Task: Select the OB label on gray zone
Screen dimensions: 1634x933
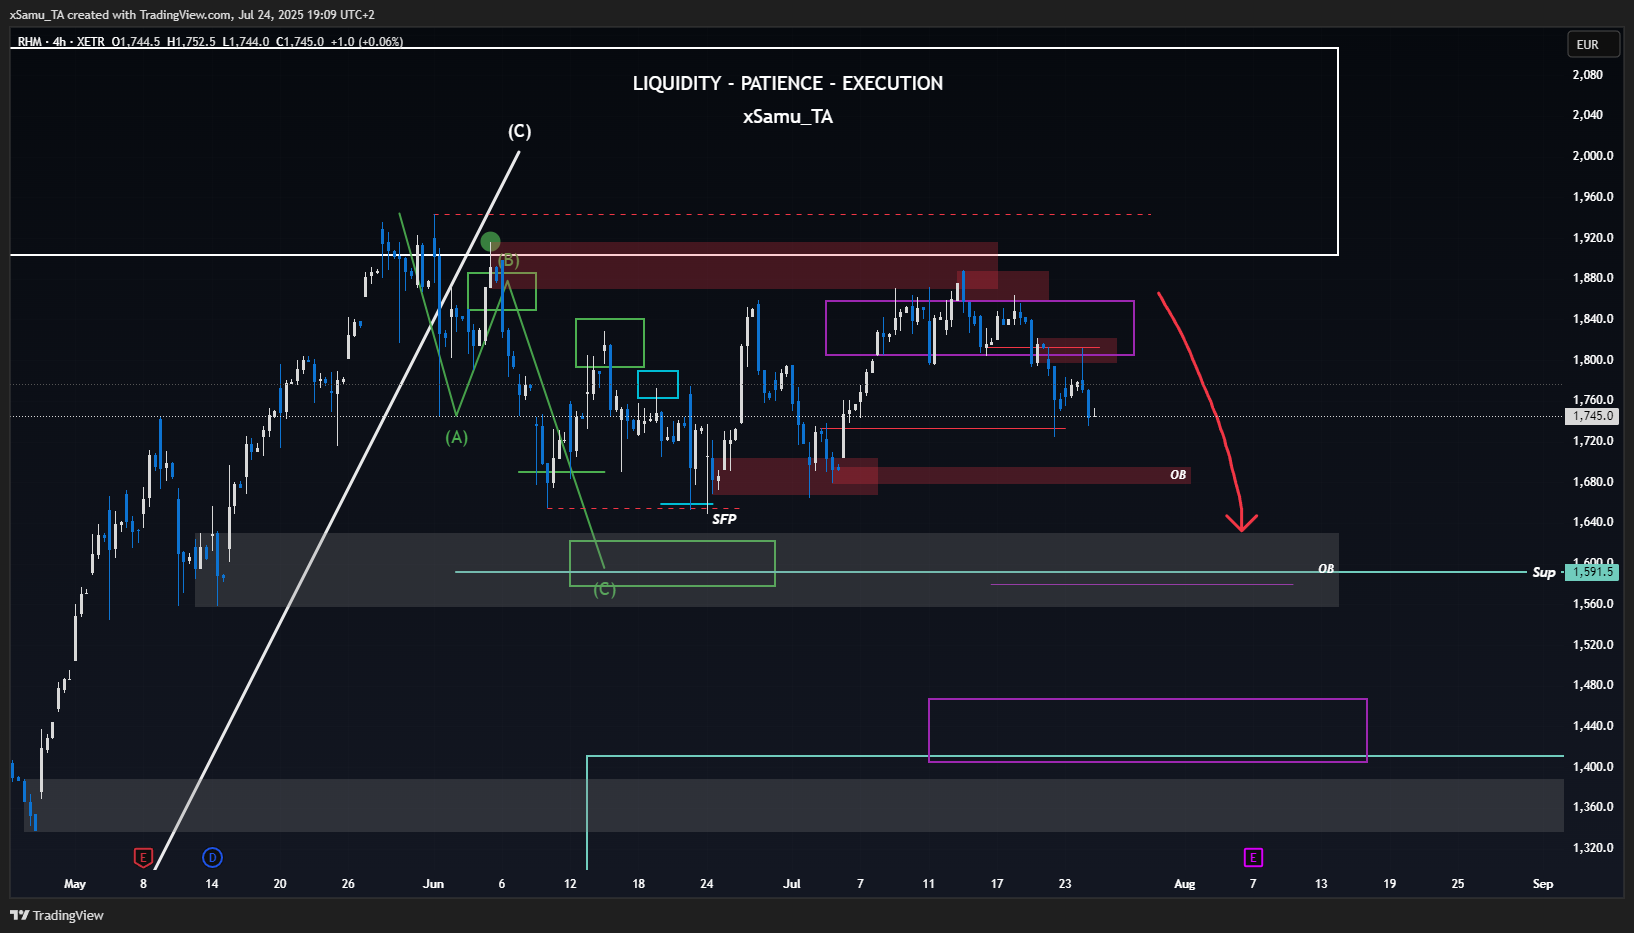Action: click(1326, 568)
